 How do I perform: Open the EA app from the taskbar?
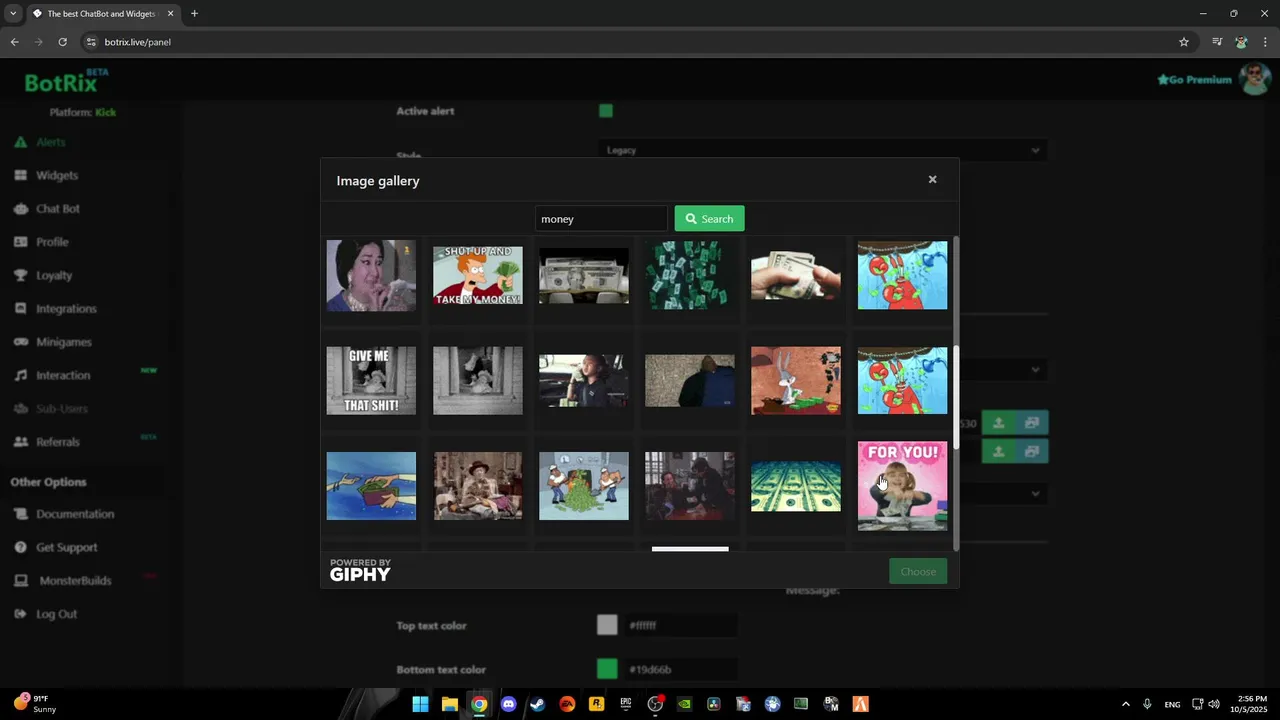(x=567, y=704)
